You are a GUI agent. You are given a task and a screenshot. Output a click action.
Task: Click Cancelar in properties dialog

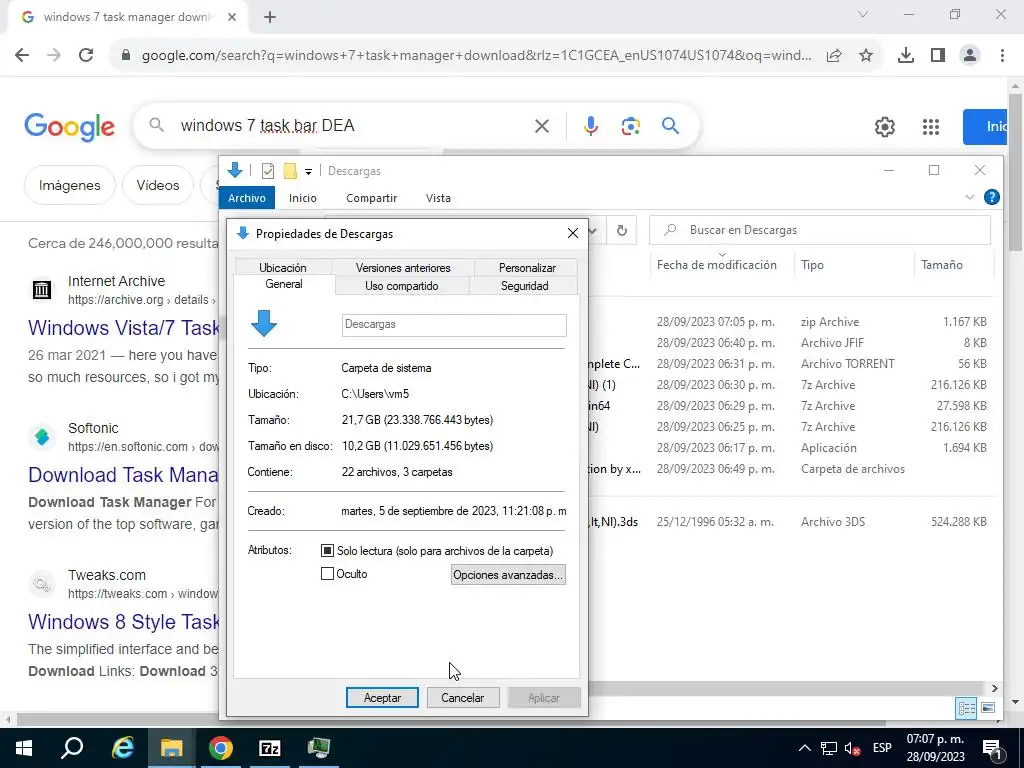[x=462, y=697]
